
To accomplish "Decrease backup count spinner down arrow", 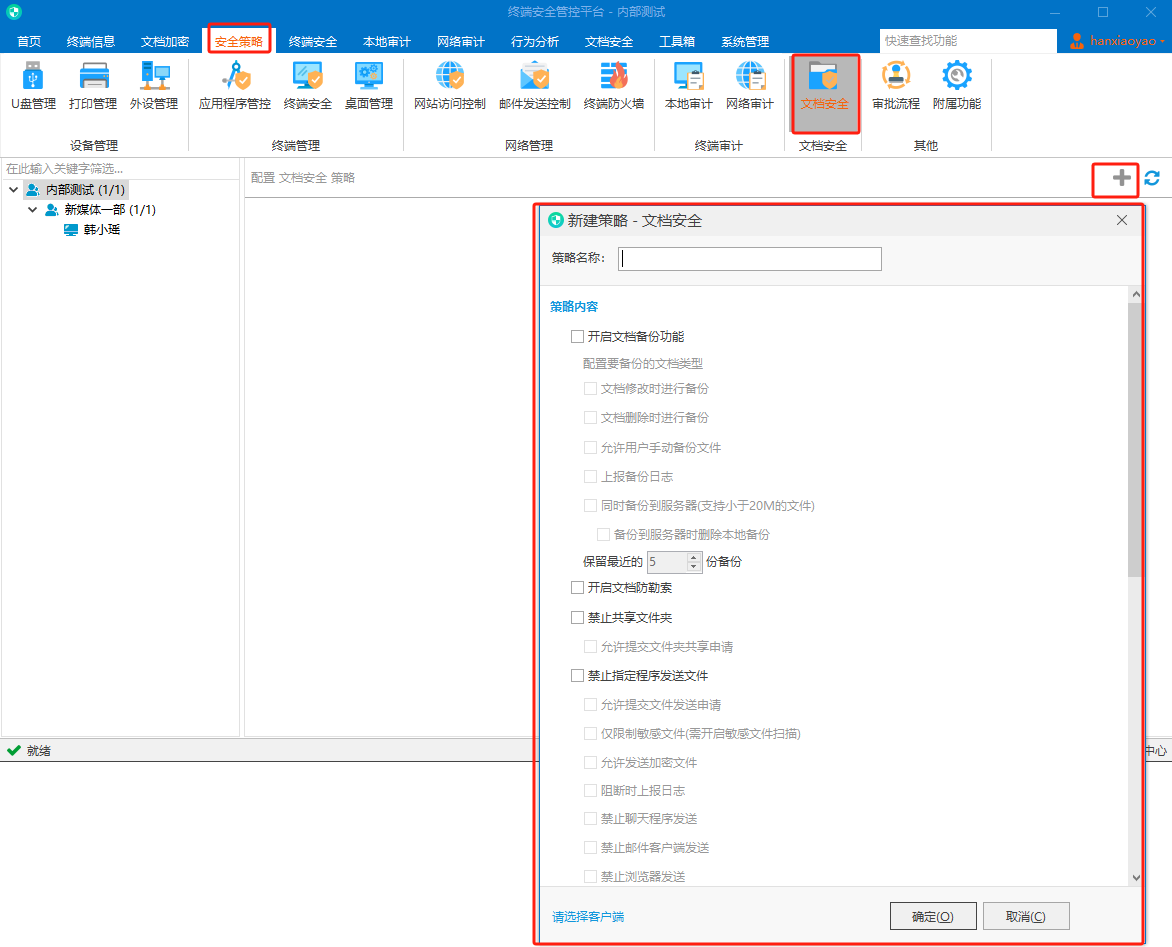I will coord(694,567).
